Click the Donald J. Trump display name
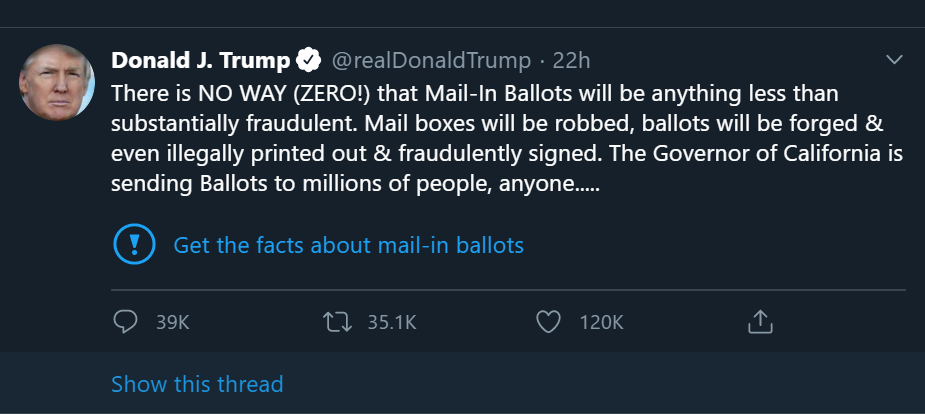Viewport: 925px width, 414px height. click(200, 61)
